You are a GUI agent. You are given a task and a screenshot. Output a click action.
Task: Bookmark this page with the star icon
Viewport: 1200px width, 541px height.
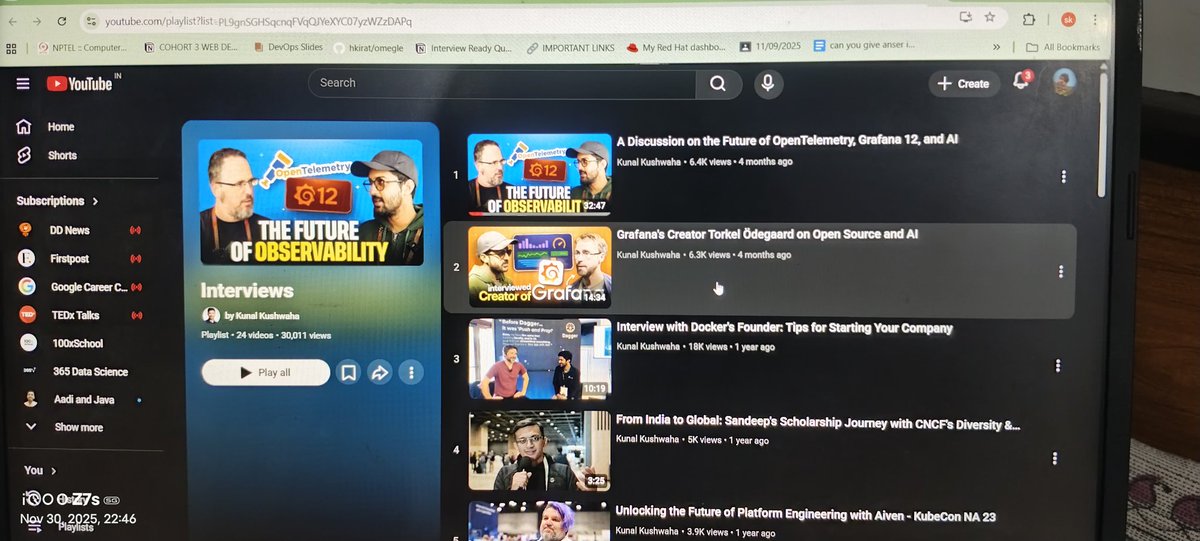[x=990, y=17]
